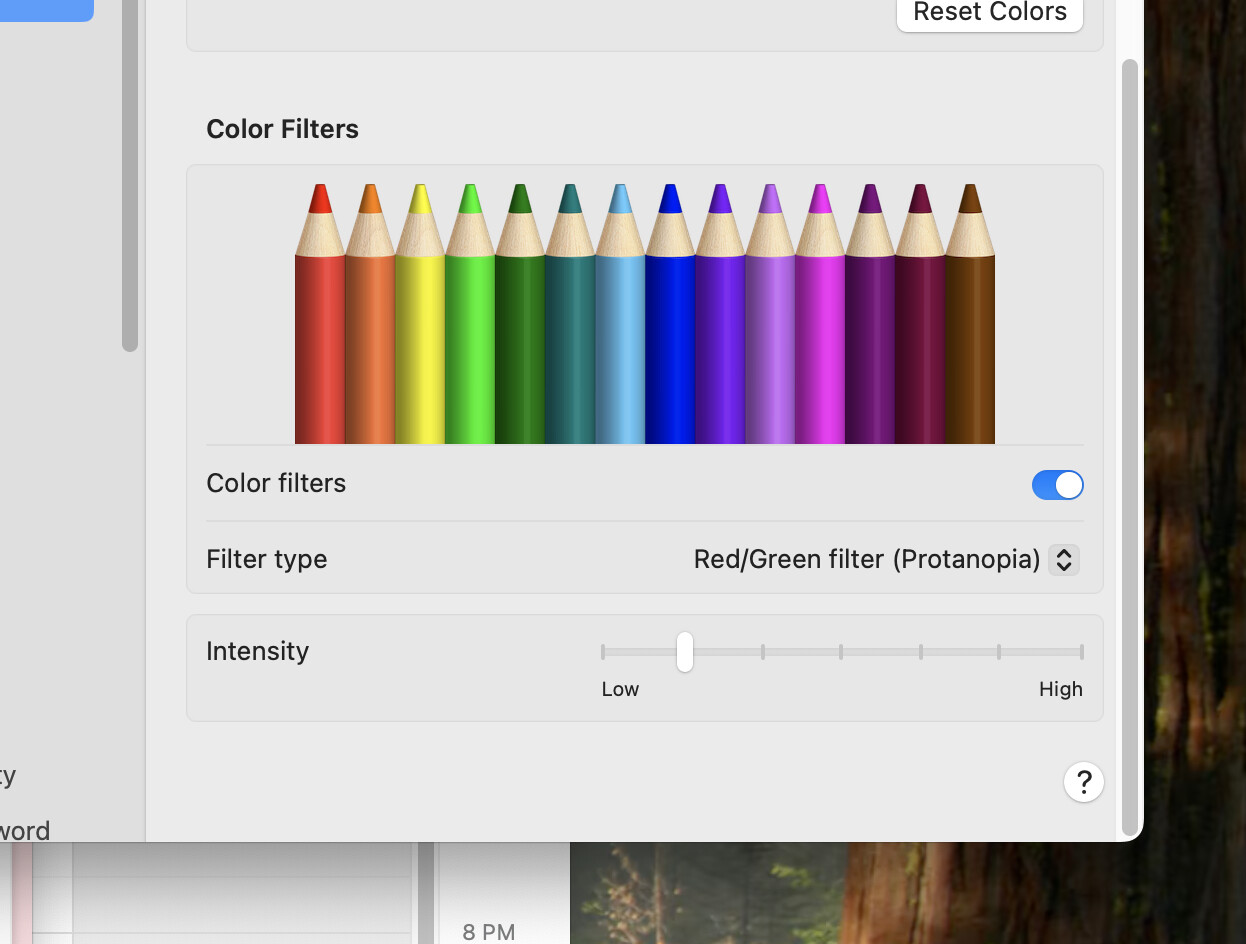Viewport: 1246px width, 944px height.
Task: Open the help question mark button
Action: tap(1083, 782)
